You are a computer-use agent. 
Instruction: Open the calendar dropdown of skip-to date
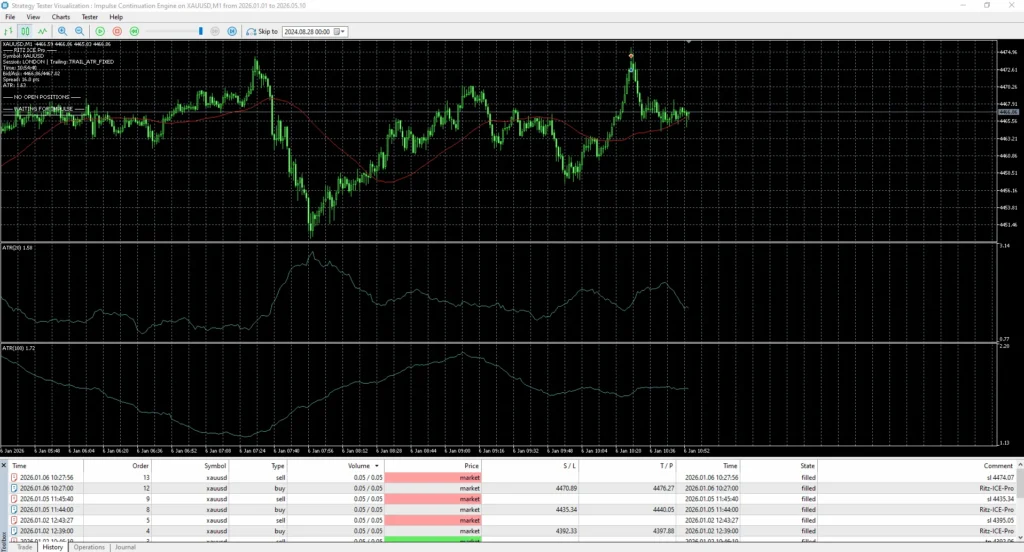[340, 31]
